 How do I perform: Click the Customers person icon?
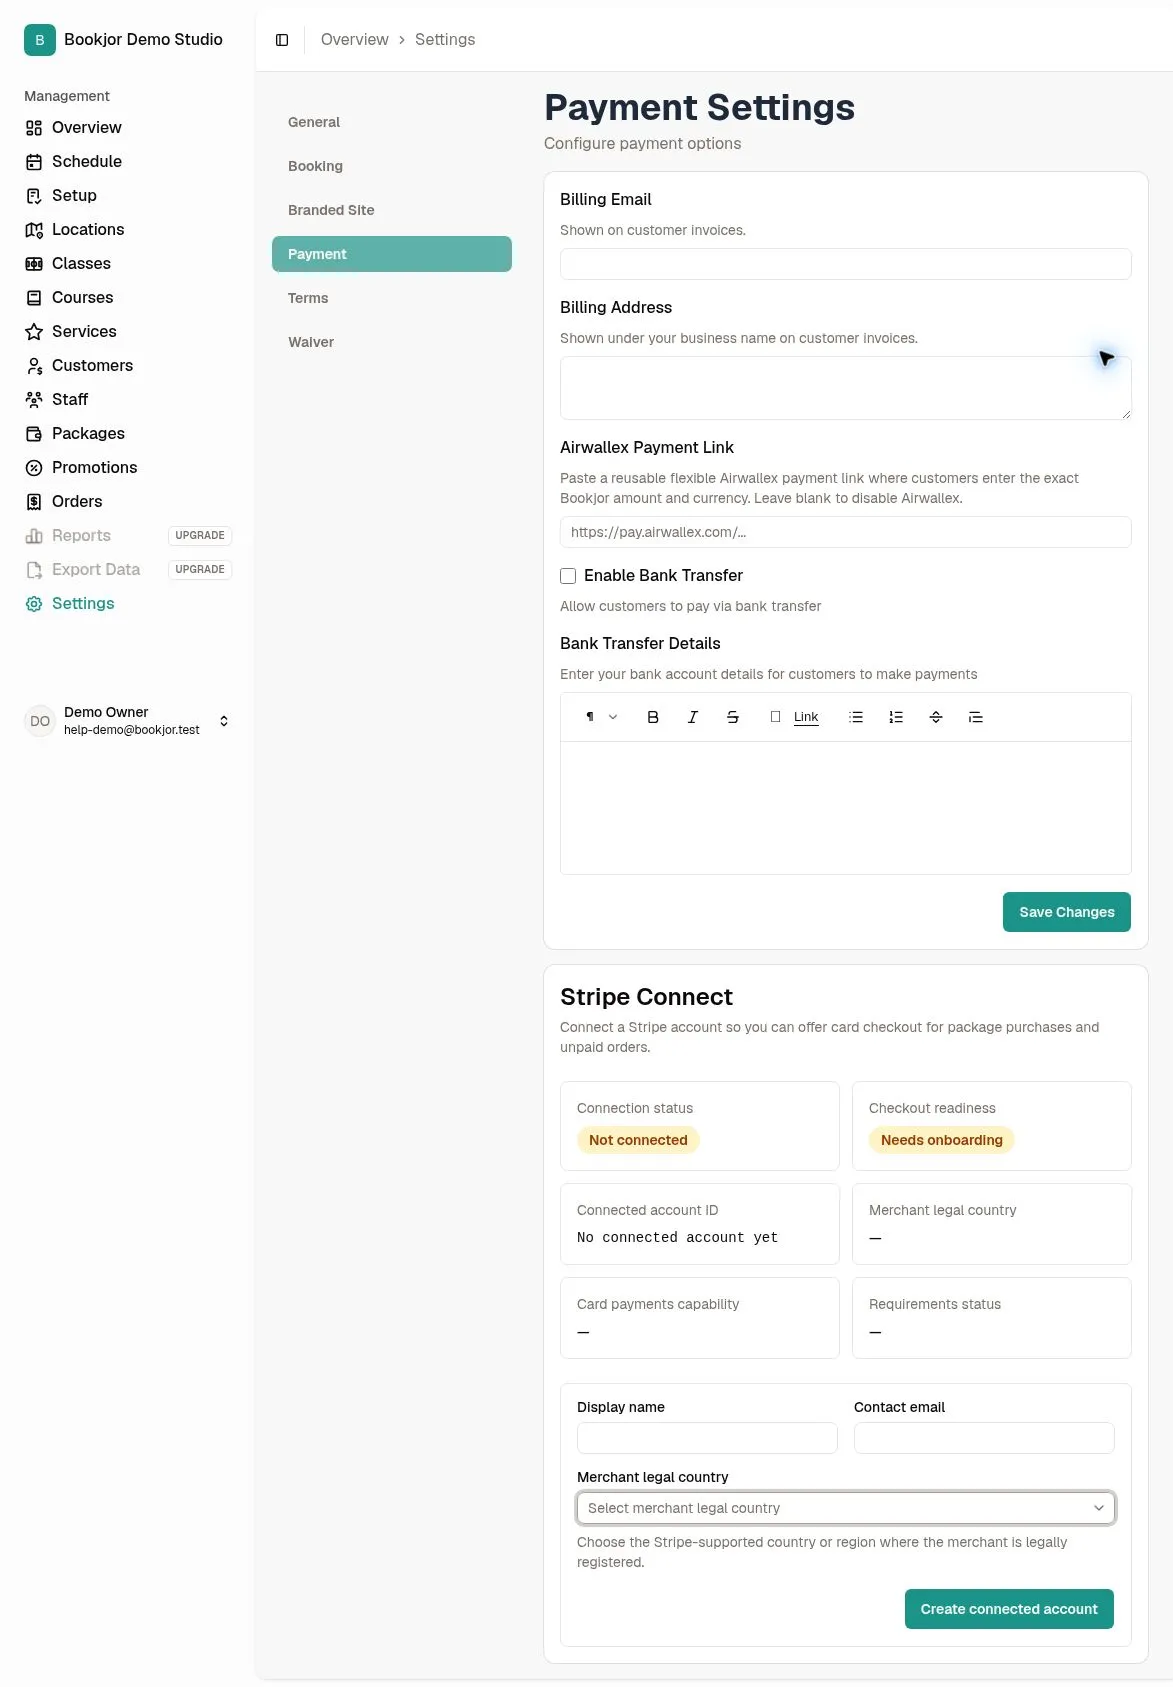coord(34,366)
